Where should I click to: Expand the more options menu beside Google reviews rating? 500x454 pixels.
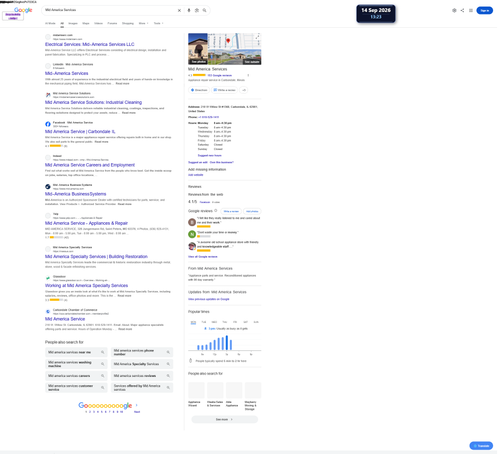(x=248, y=75)
